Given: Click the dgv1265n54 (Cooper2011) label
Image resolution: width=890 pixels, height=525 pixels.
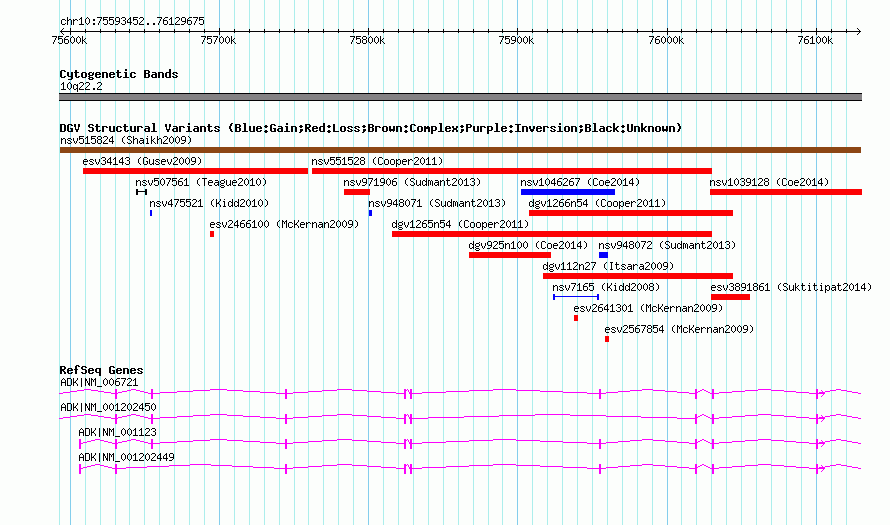Looking at the screenshot, I should pos(460,224).
